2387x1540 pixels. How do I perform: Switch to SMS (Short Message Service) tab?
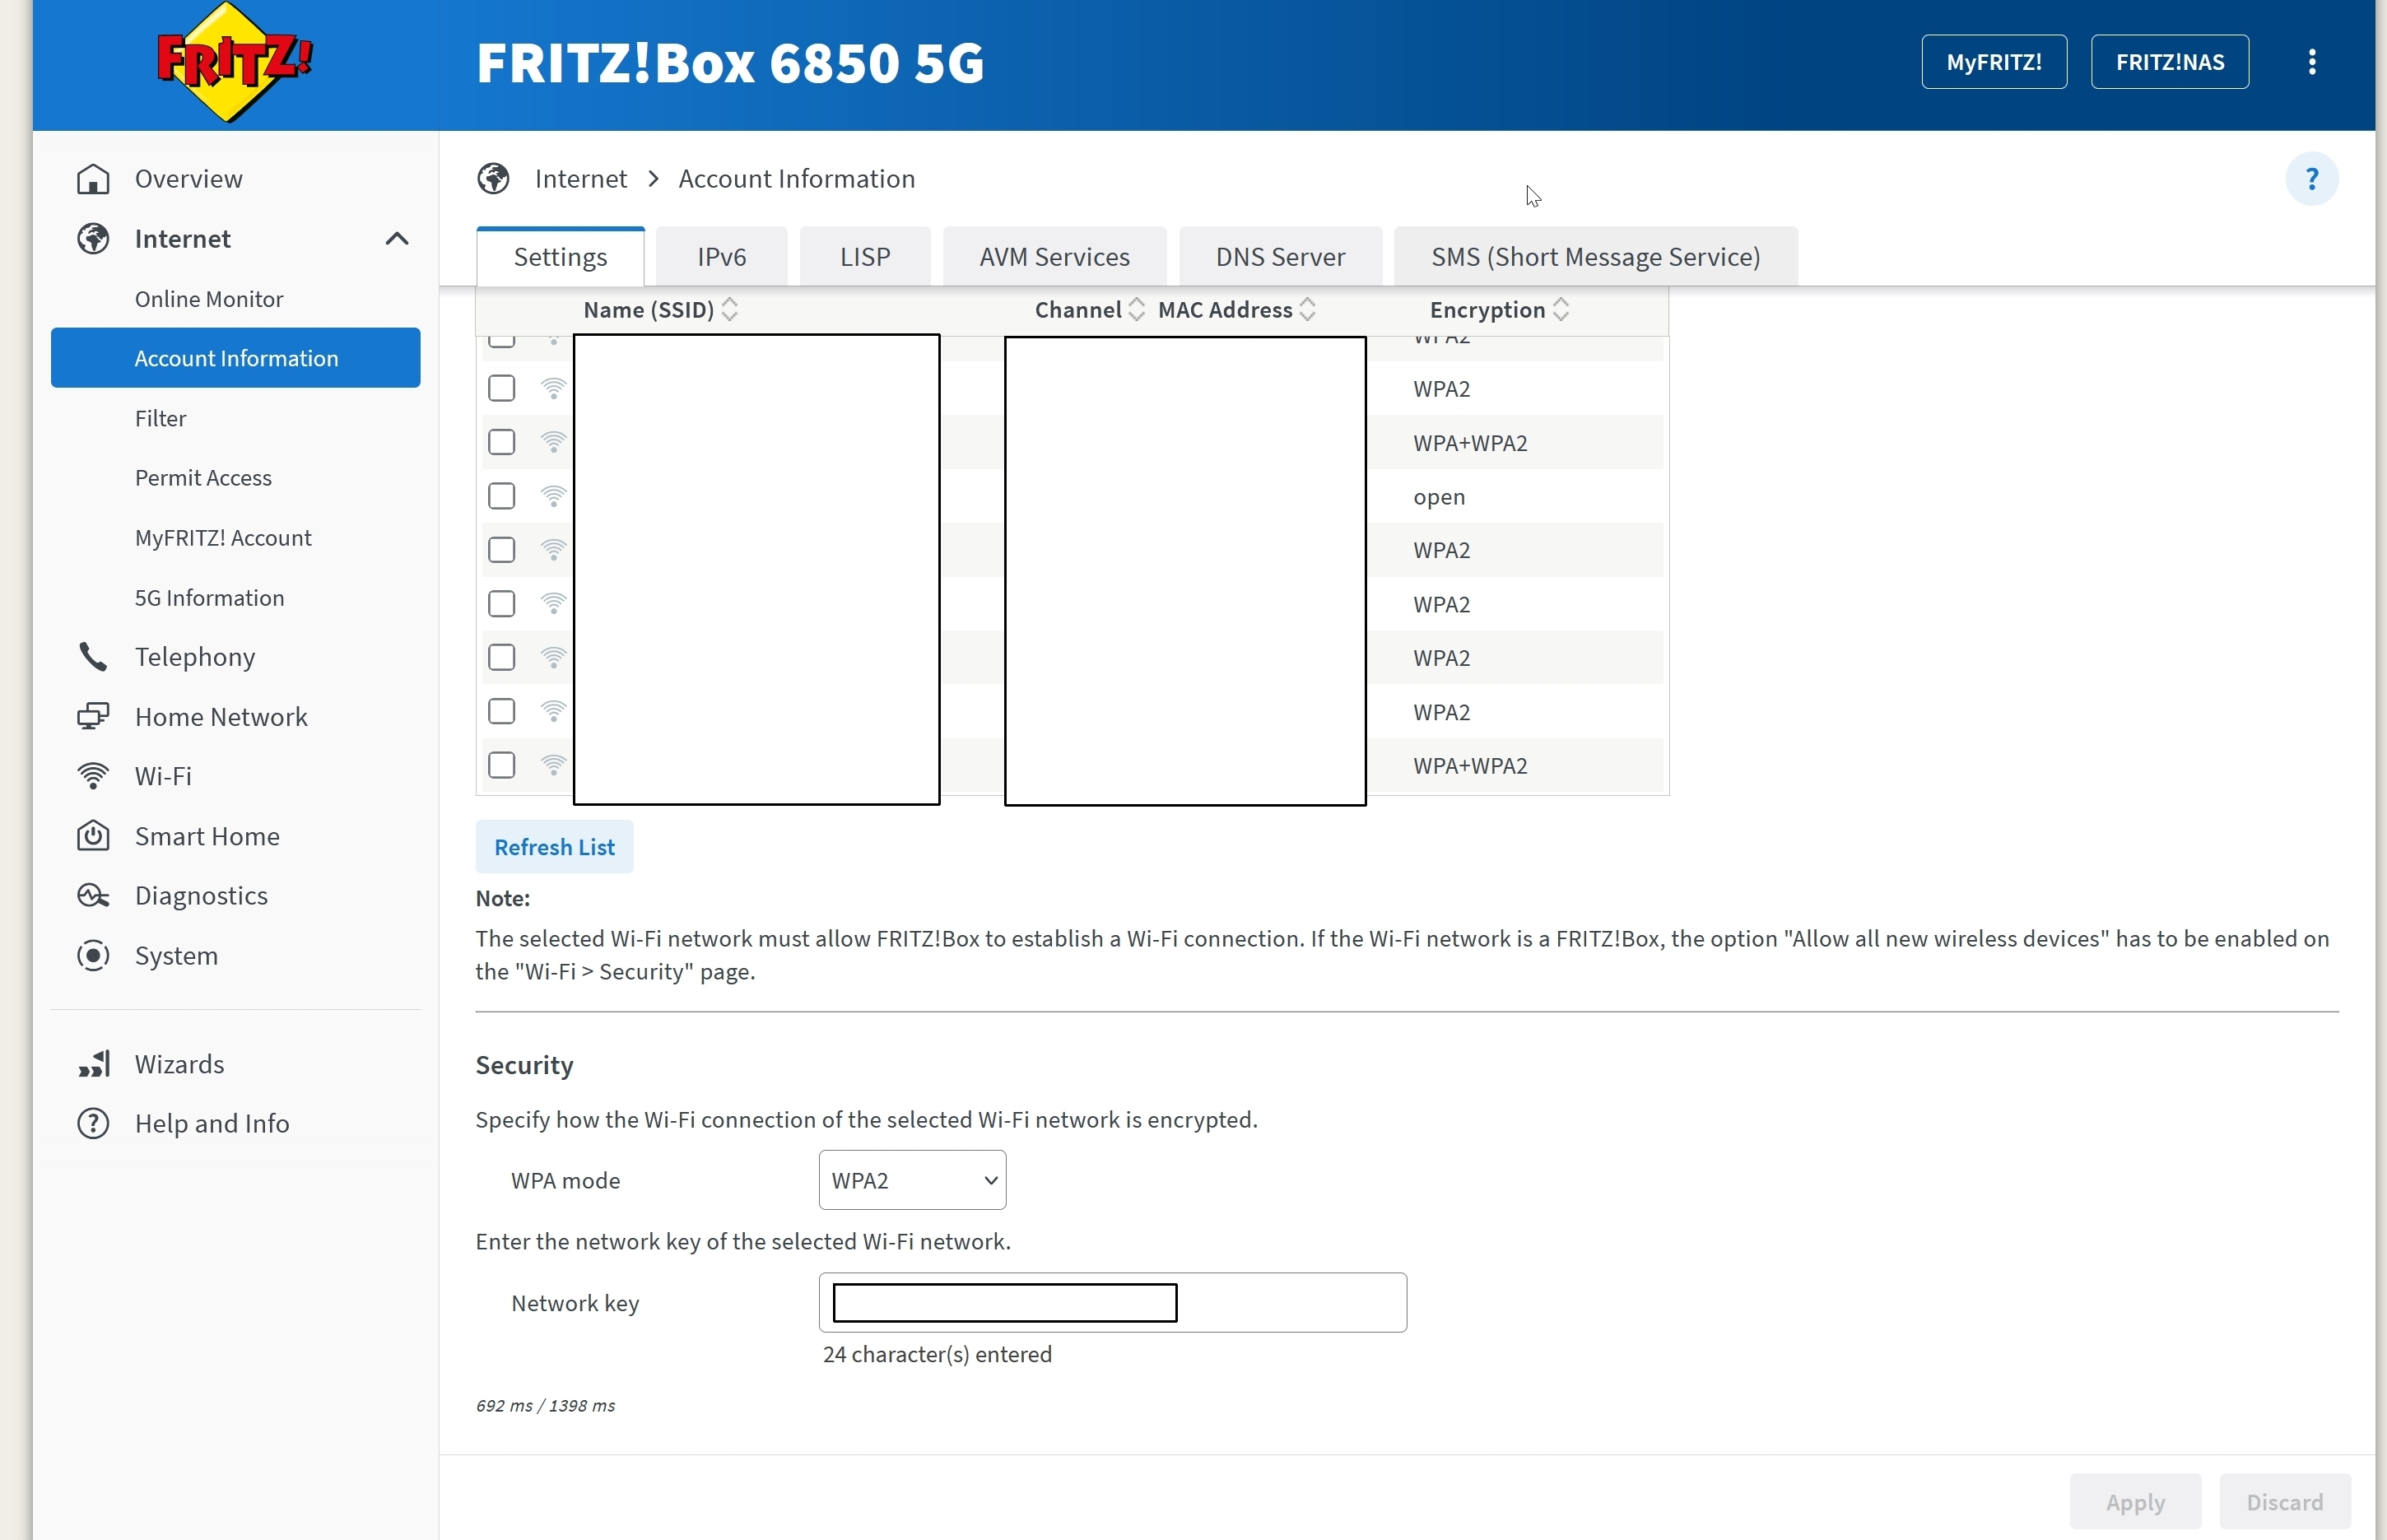coord(1596,257)
